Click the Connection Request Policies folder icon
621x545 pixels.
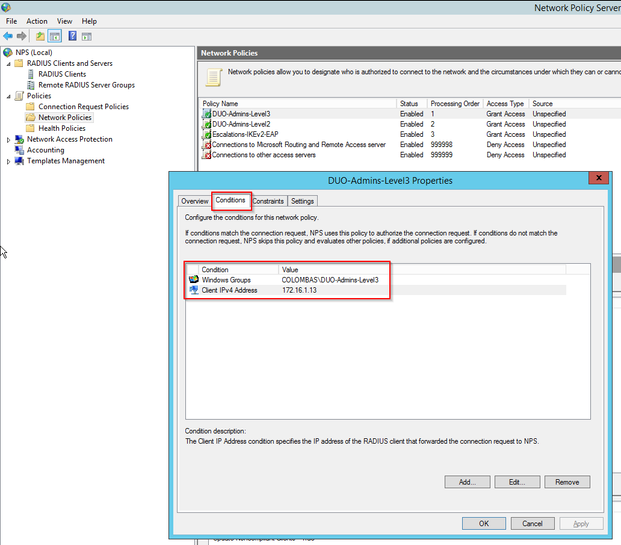click(x=30, y=107)
